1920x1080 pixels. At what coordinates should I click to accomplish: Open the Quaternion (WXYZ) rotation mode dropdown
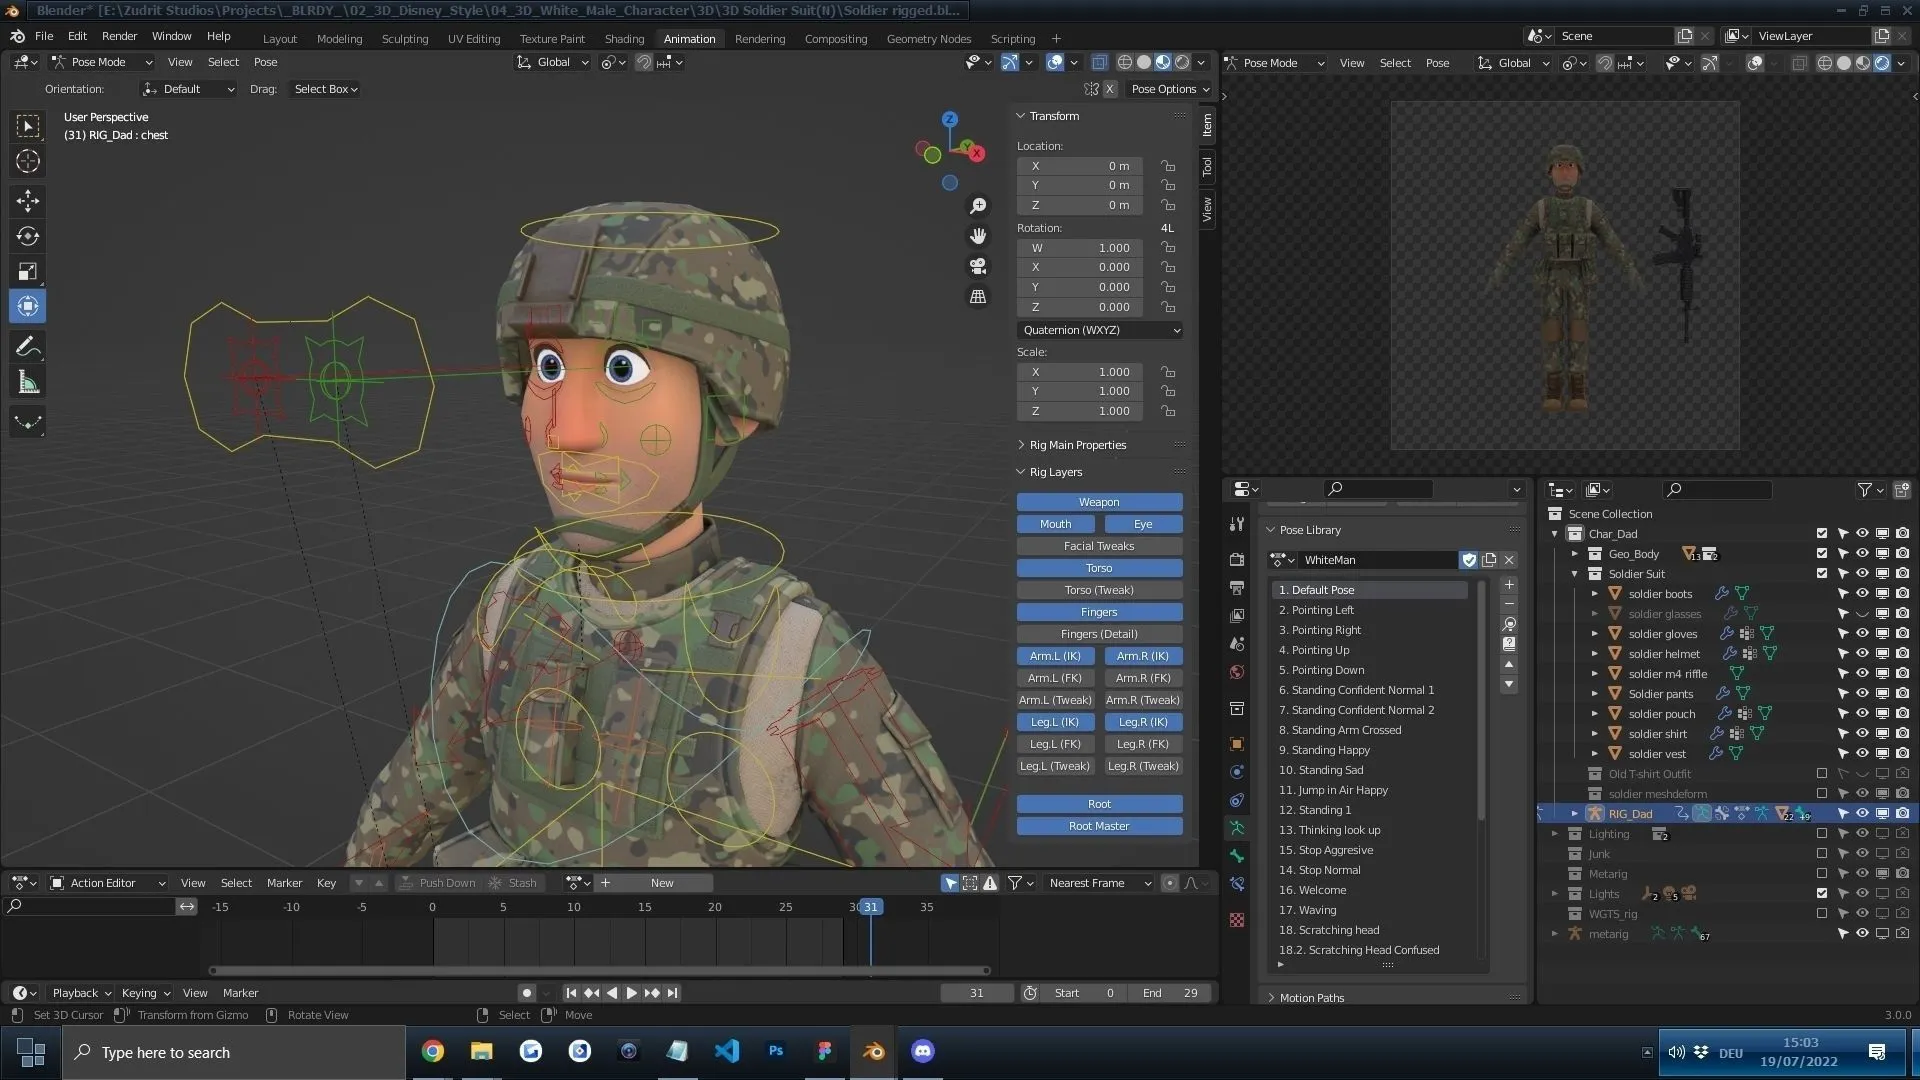(1100, 330)
